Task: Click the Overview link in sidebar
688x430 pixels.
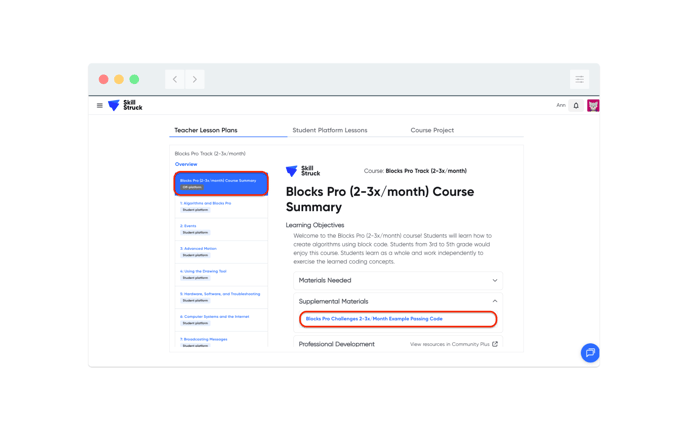Action: [186, 164]
